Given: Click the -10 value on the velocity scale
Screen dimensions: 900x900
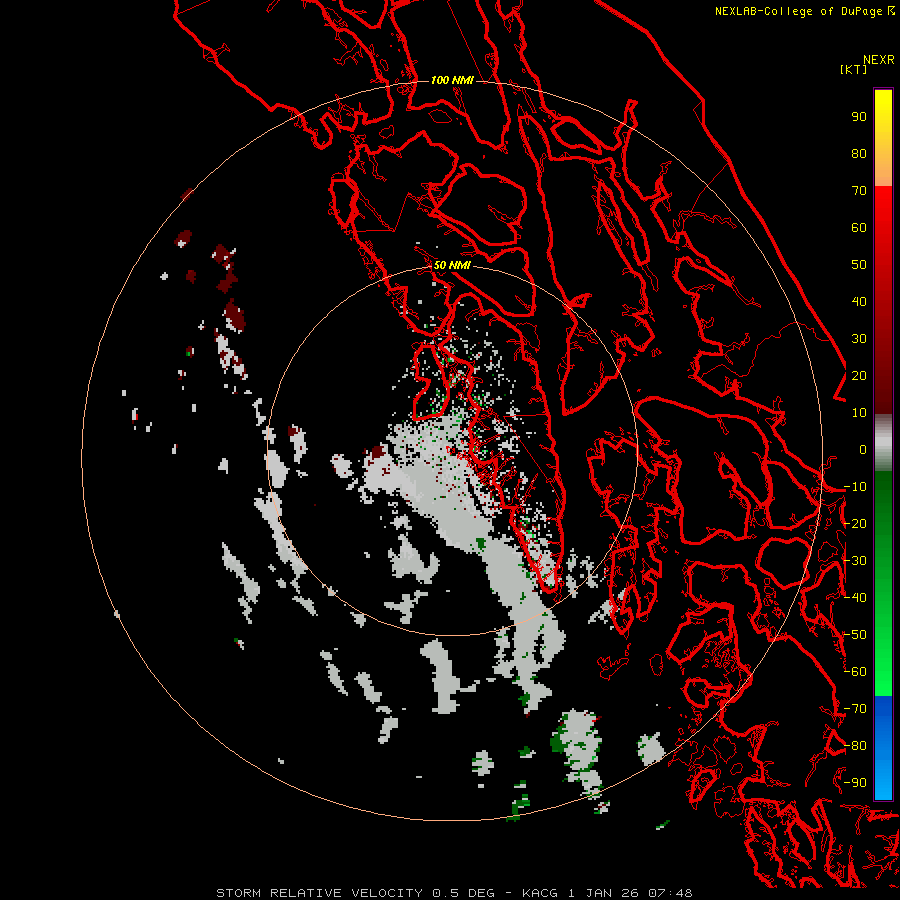Looking at the screenshot, I should coord(855,487).
